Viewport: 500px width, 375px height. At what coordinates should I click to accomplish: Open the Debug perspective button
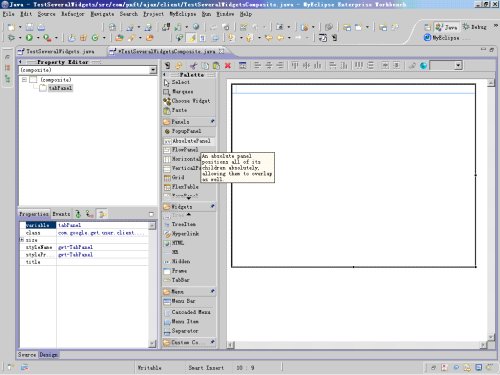tap(475, 27)
